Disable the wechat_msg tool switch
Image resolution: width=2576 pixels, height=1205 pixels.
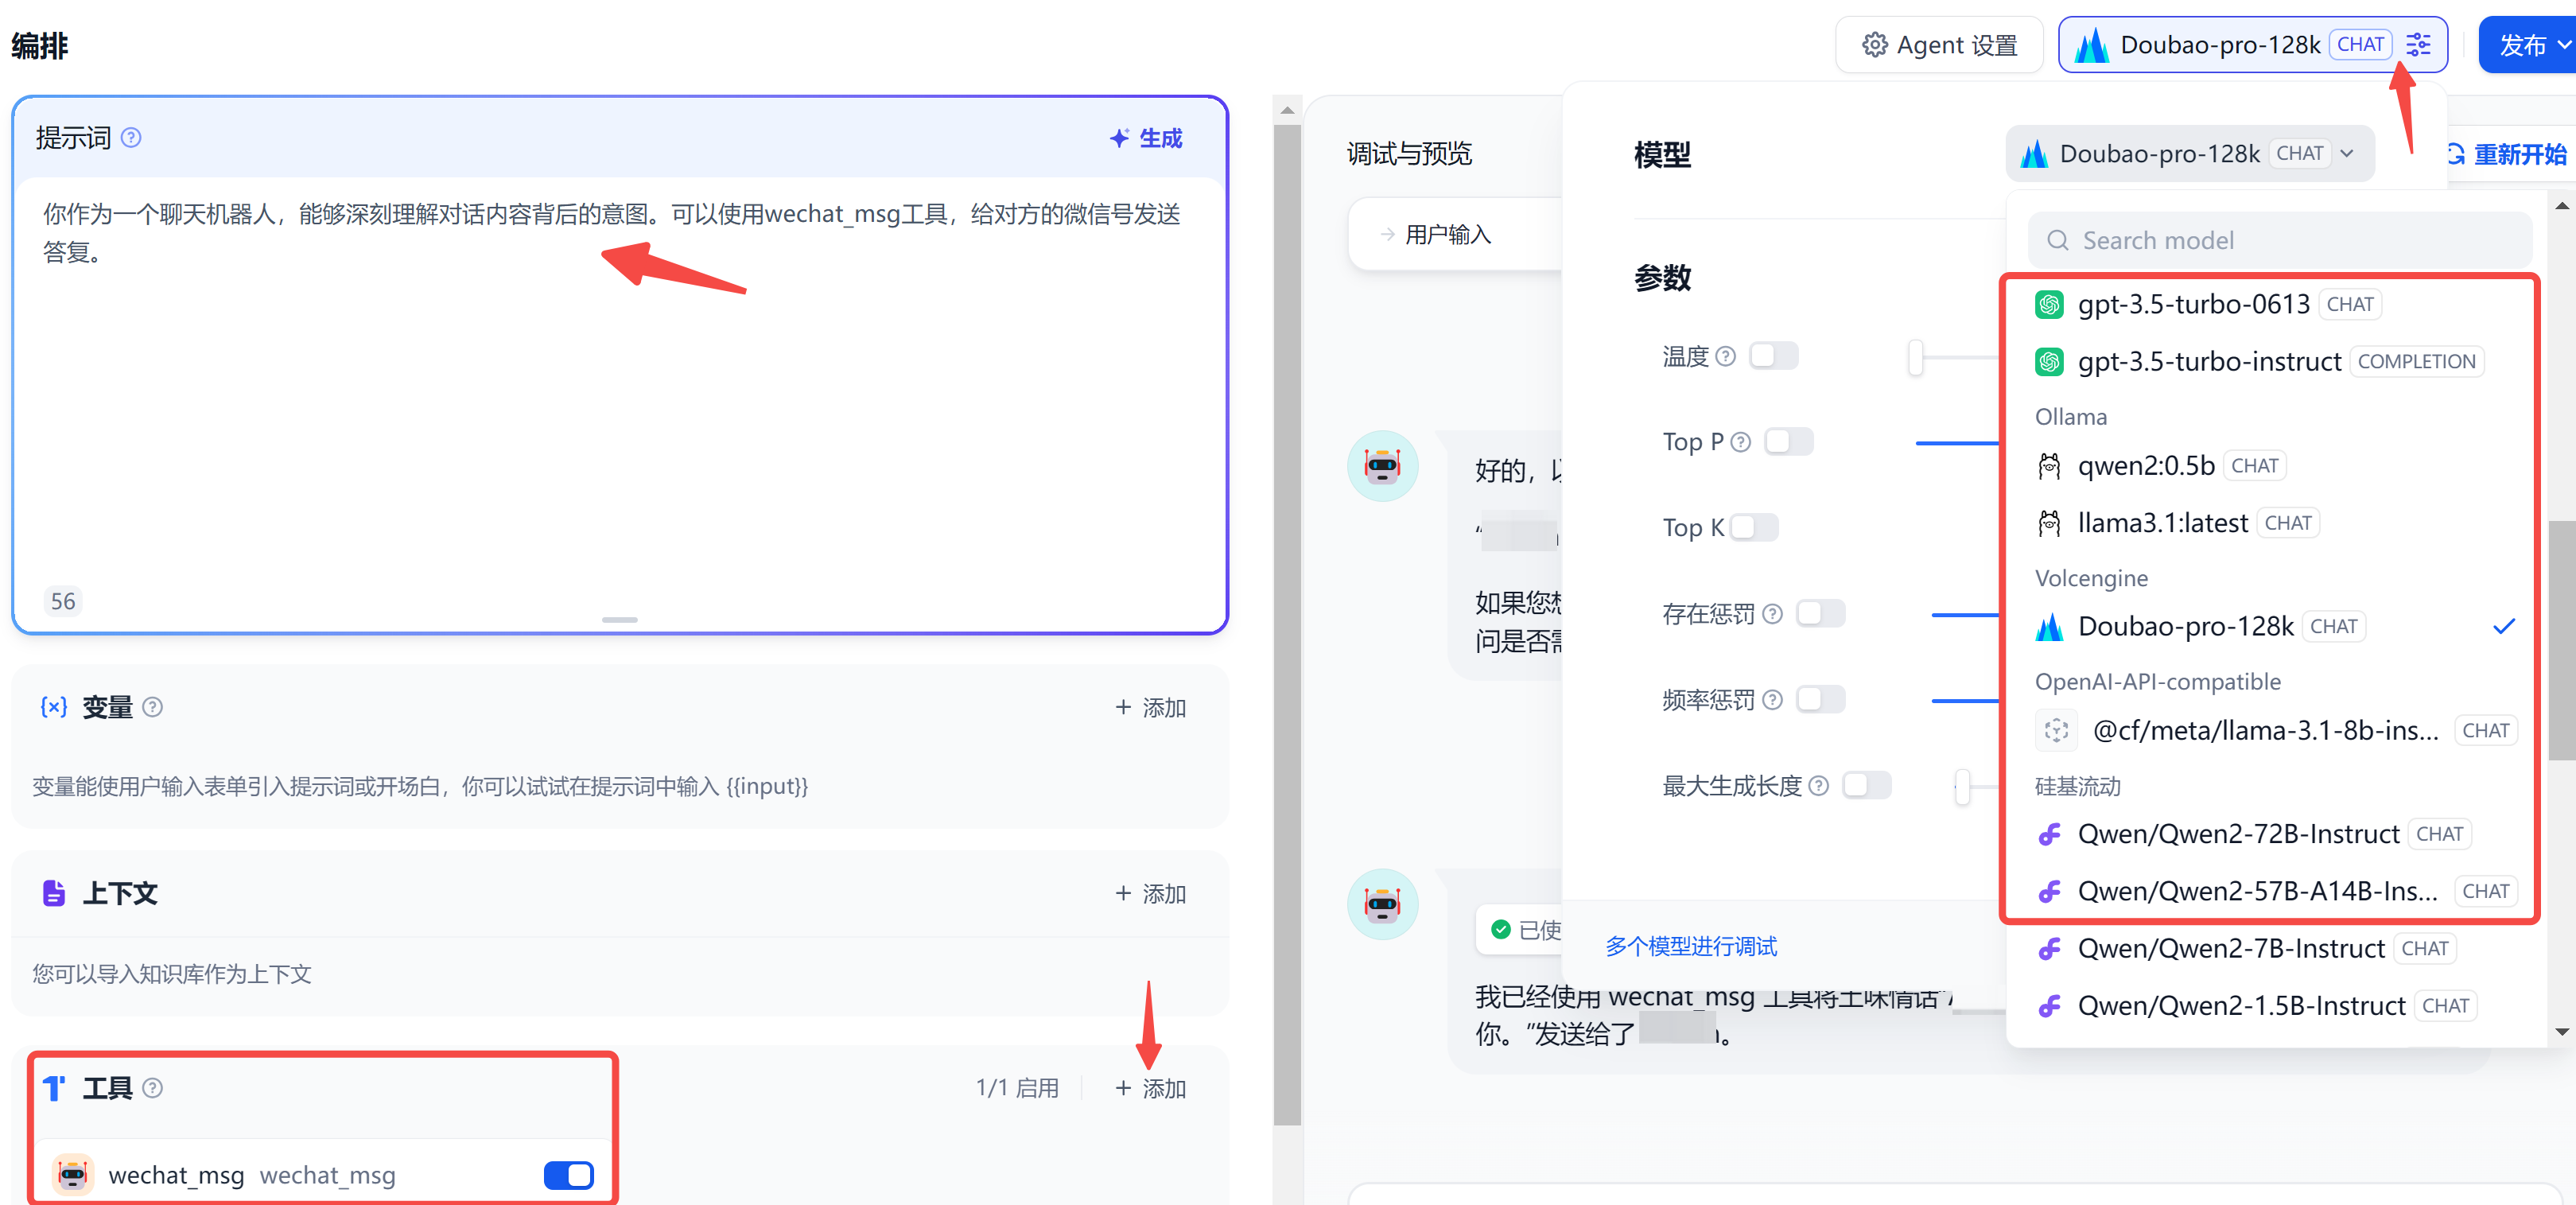568,1174
